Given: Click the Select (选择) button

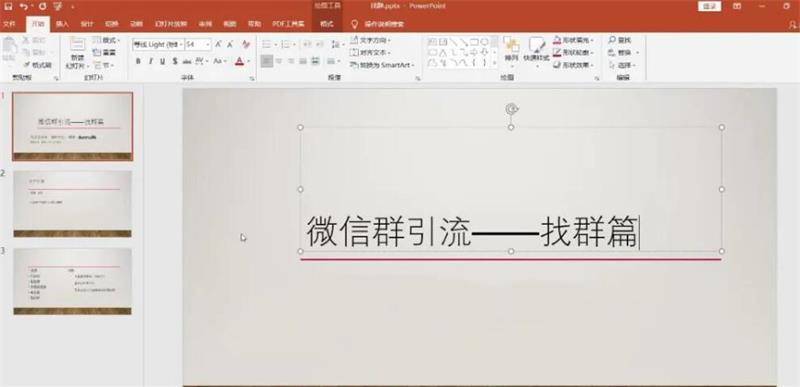Looking at the screenshot, I should 622,65.
